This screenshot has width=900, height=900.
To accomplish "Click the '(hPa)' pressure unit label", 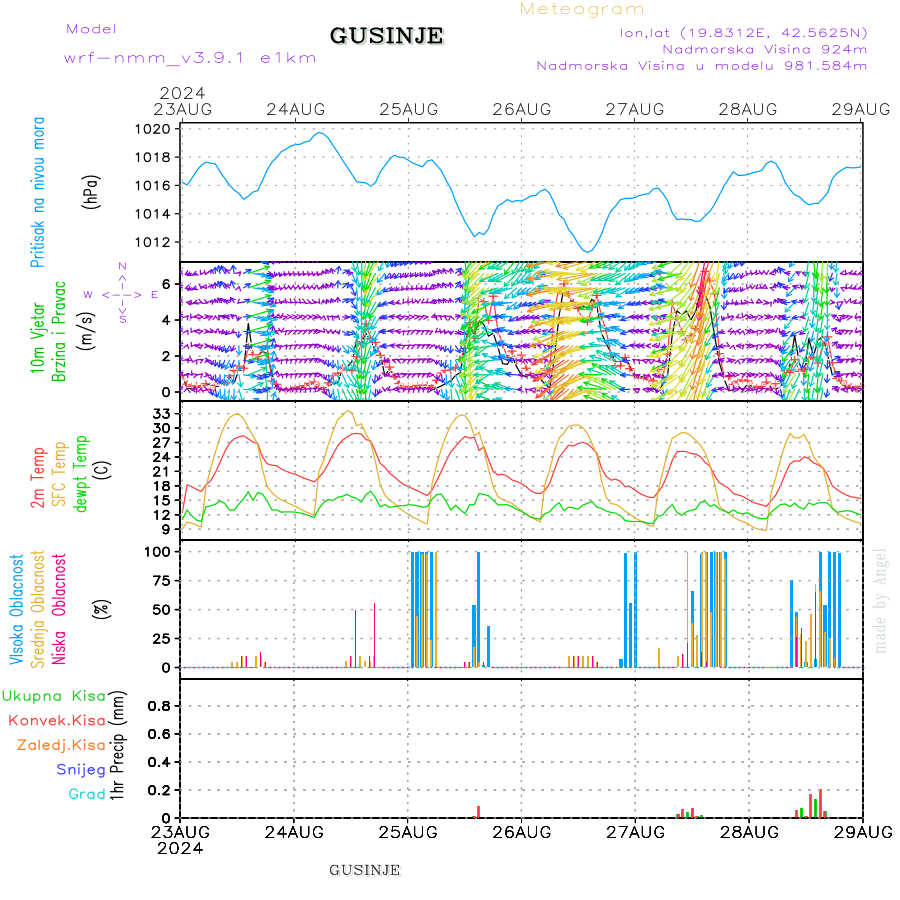I will (91, 192).
